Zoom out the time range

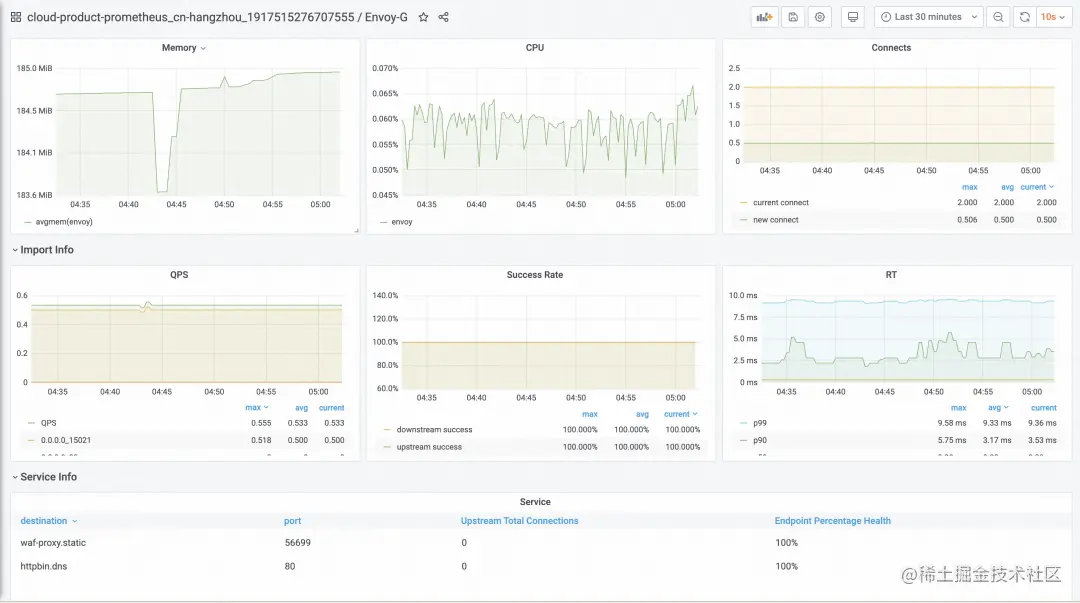998,17
